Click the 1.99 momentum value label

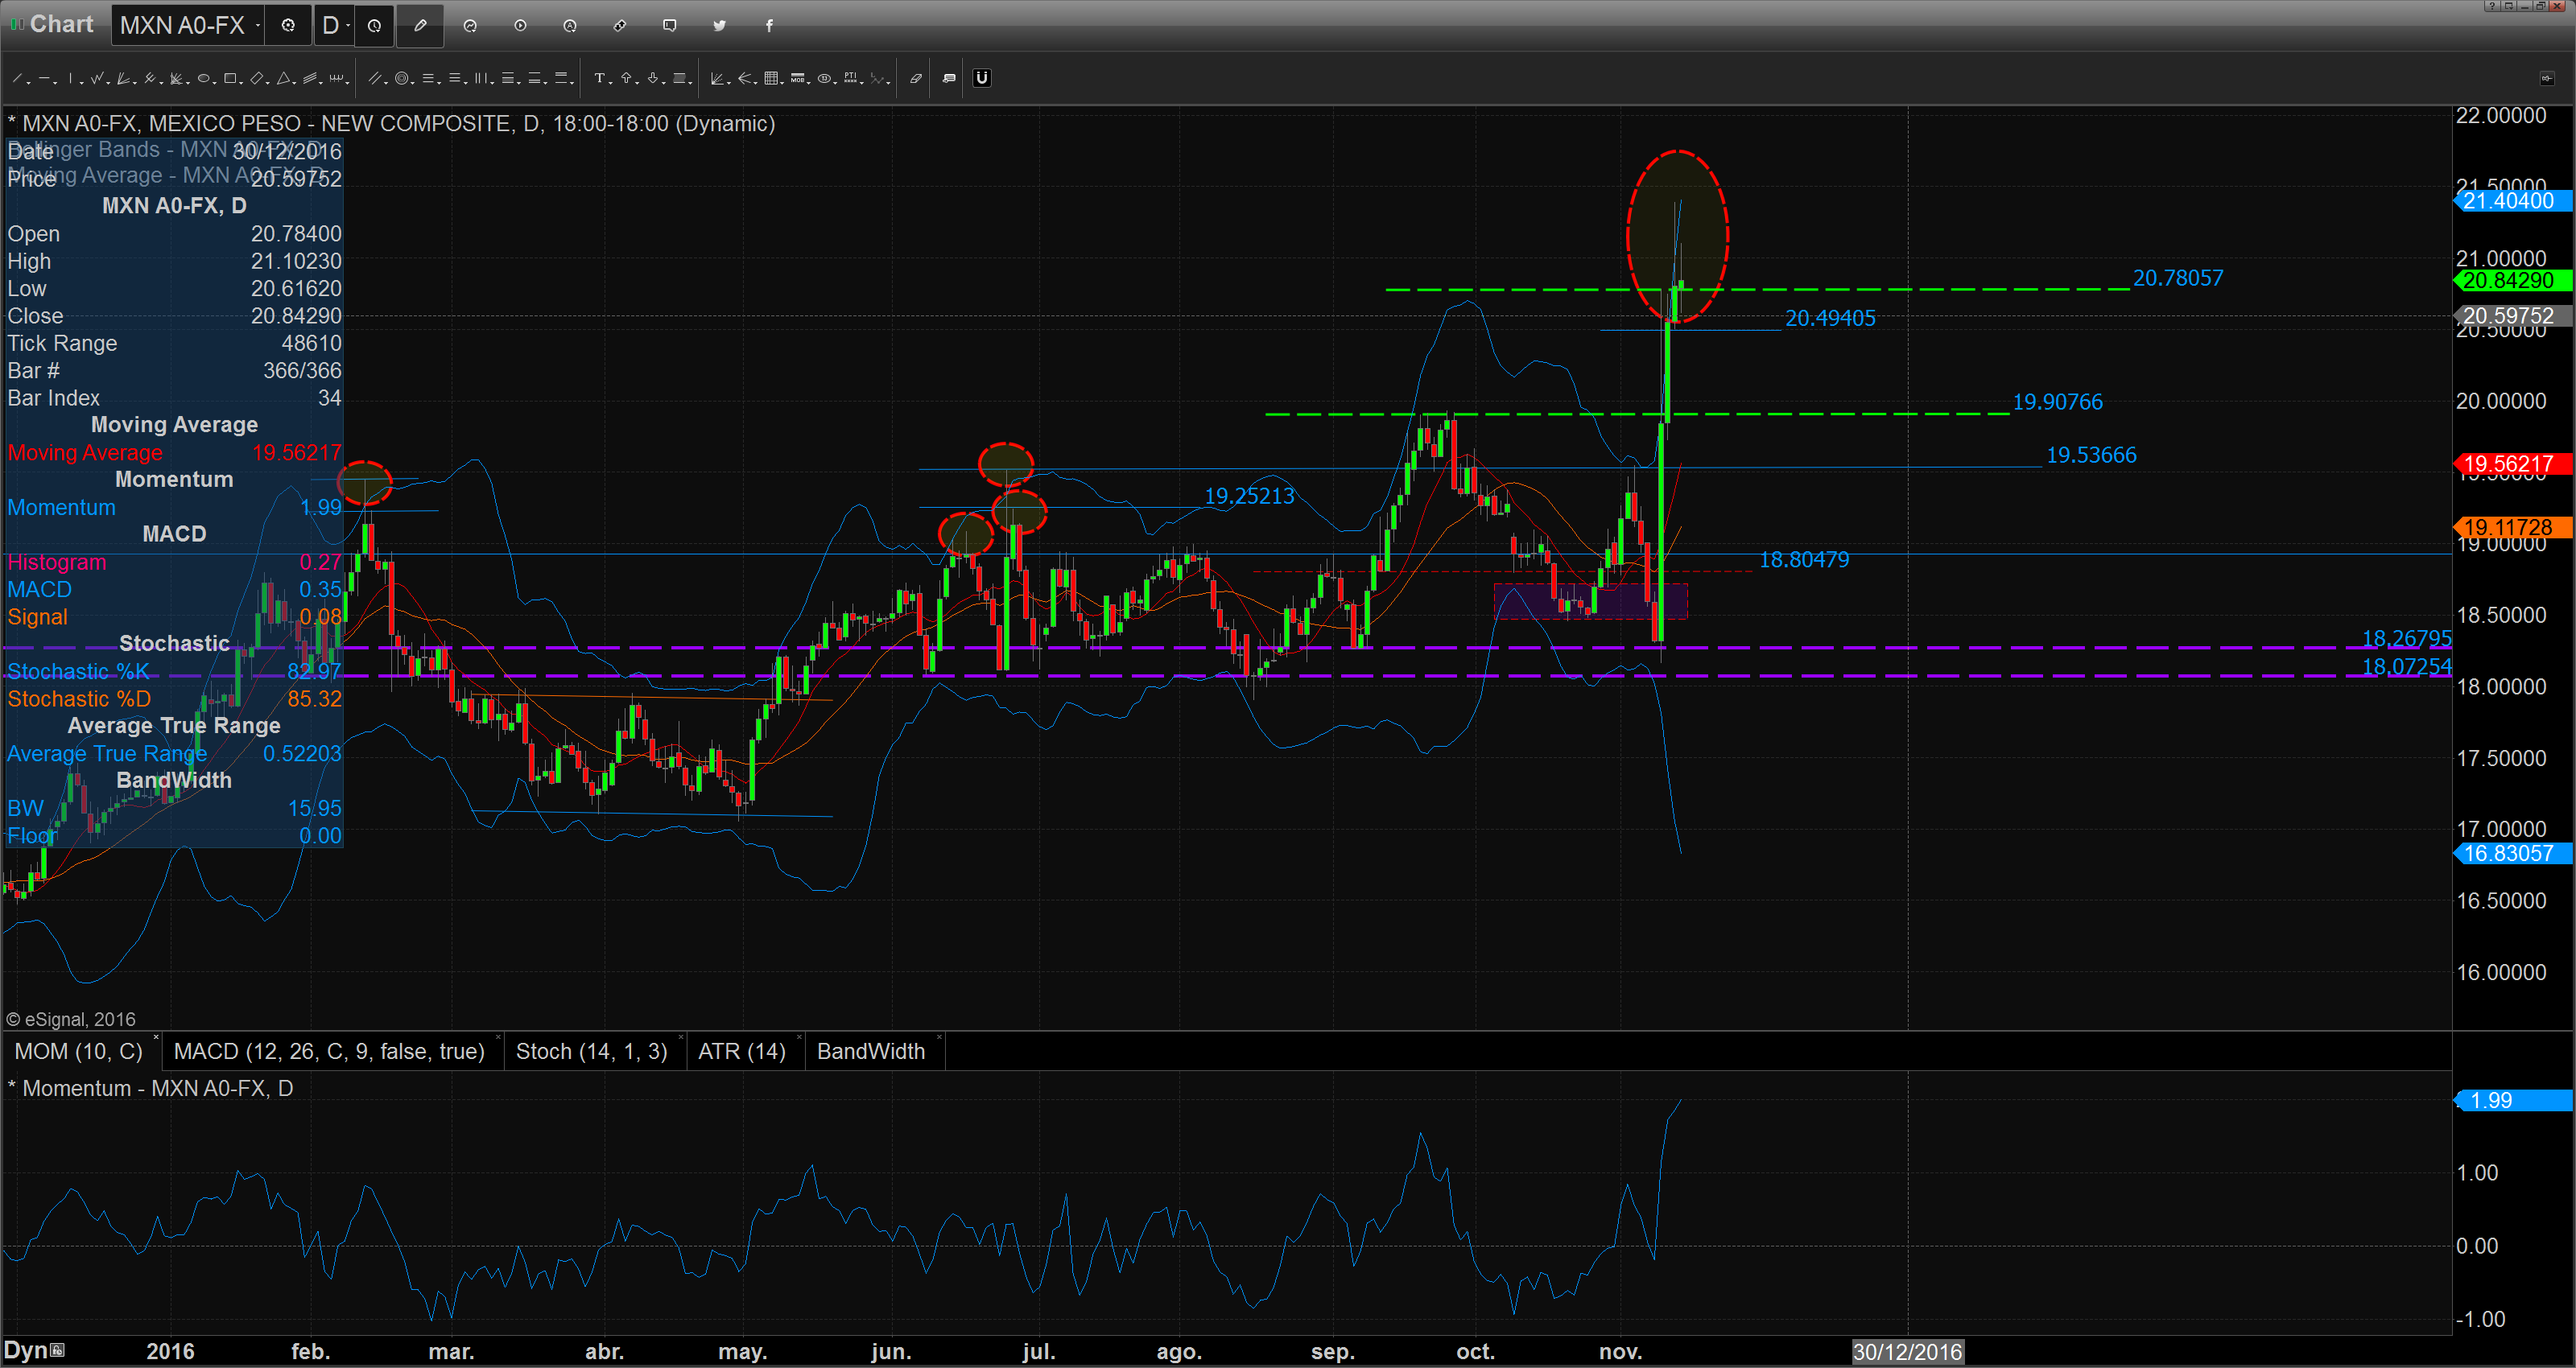pyautogui.click(x=2513, y=1100)
